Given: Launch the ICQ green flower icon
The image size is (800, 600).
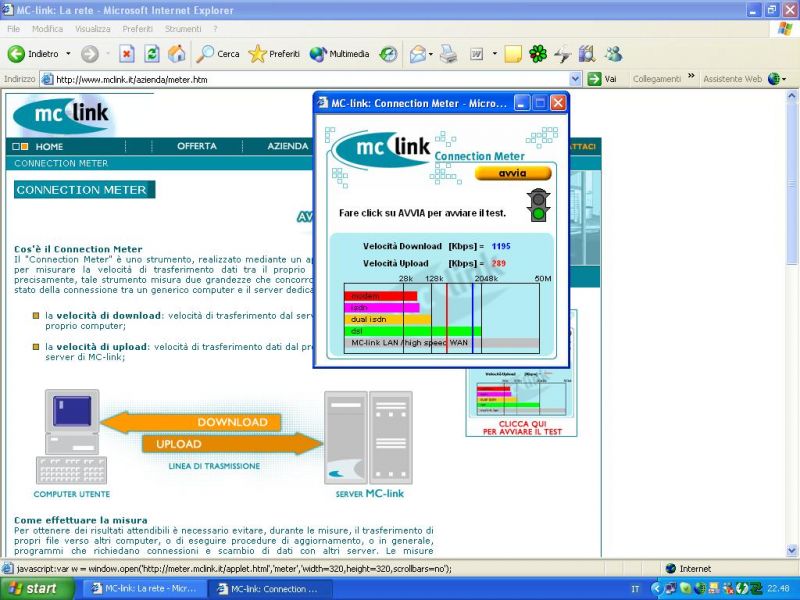Looking at the screenshot, I should pyautogui.click(x=538, y=54).
